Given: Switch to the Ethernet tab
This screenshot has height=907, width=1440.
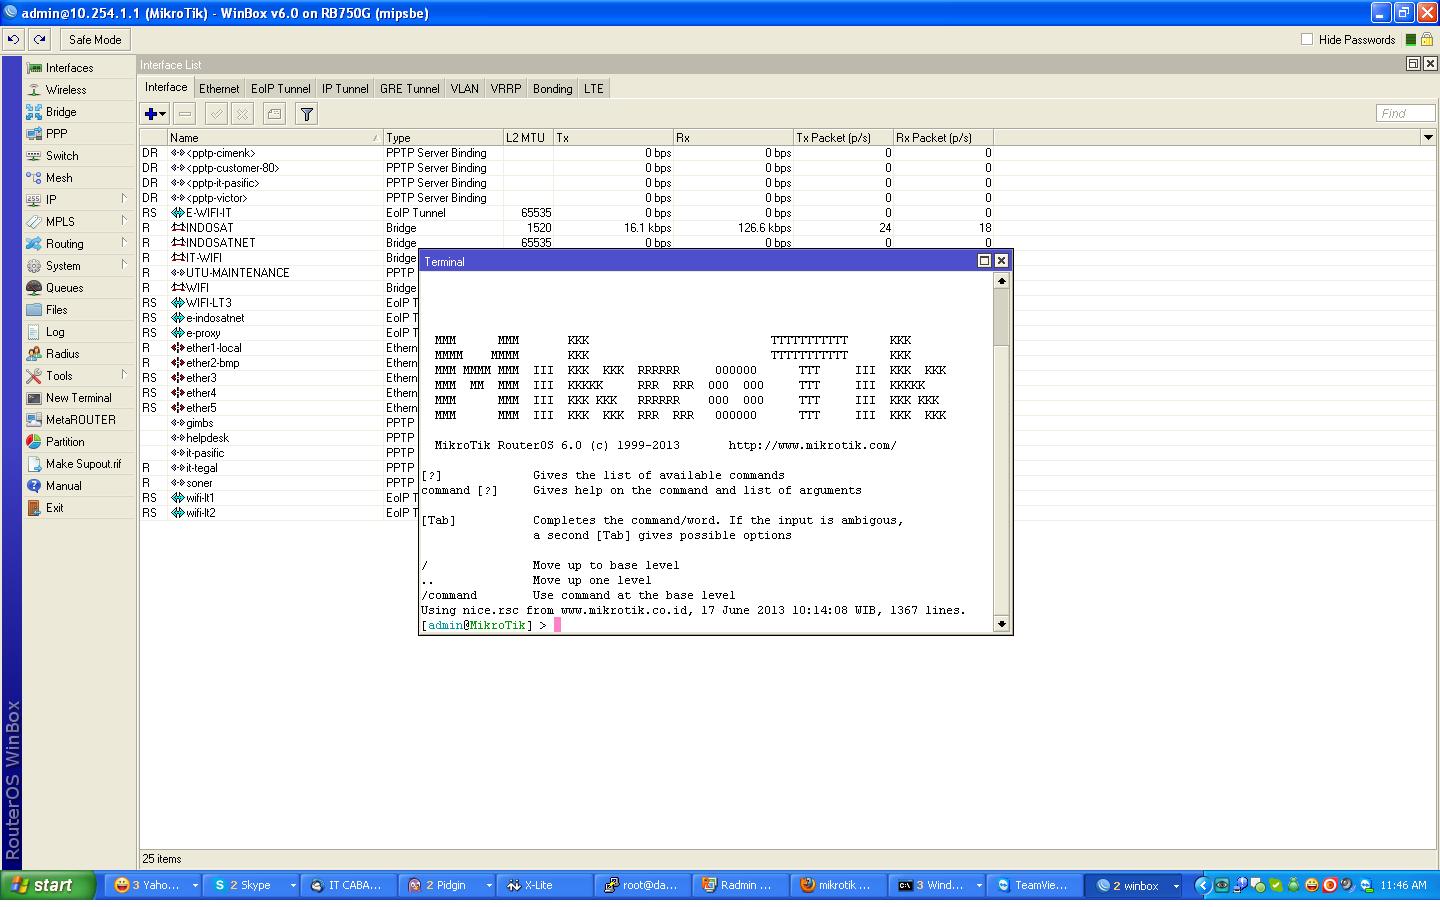Looking at the screenshot, I should (219, 89).
